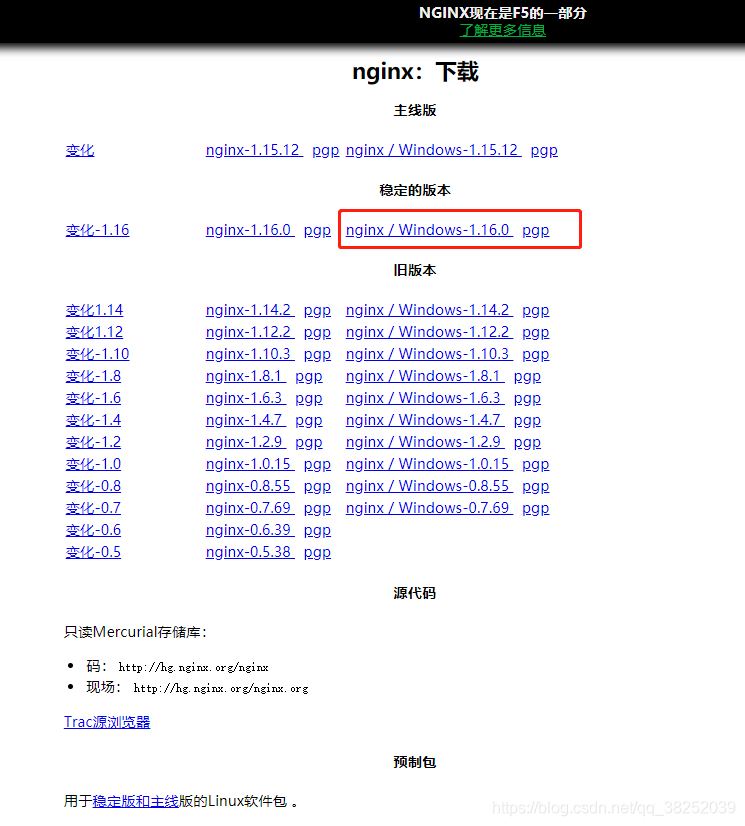Screen dimensions: 745x826
Task: Open pgp signature for nginx-1.12.2
Action: coord(317,332)
